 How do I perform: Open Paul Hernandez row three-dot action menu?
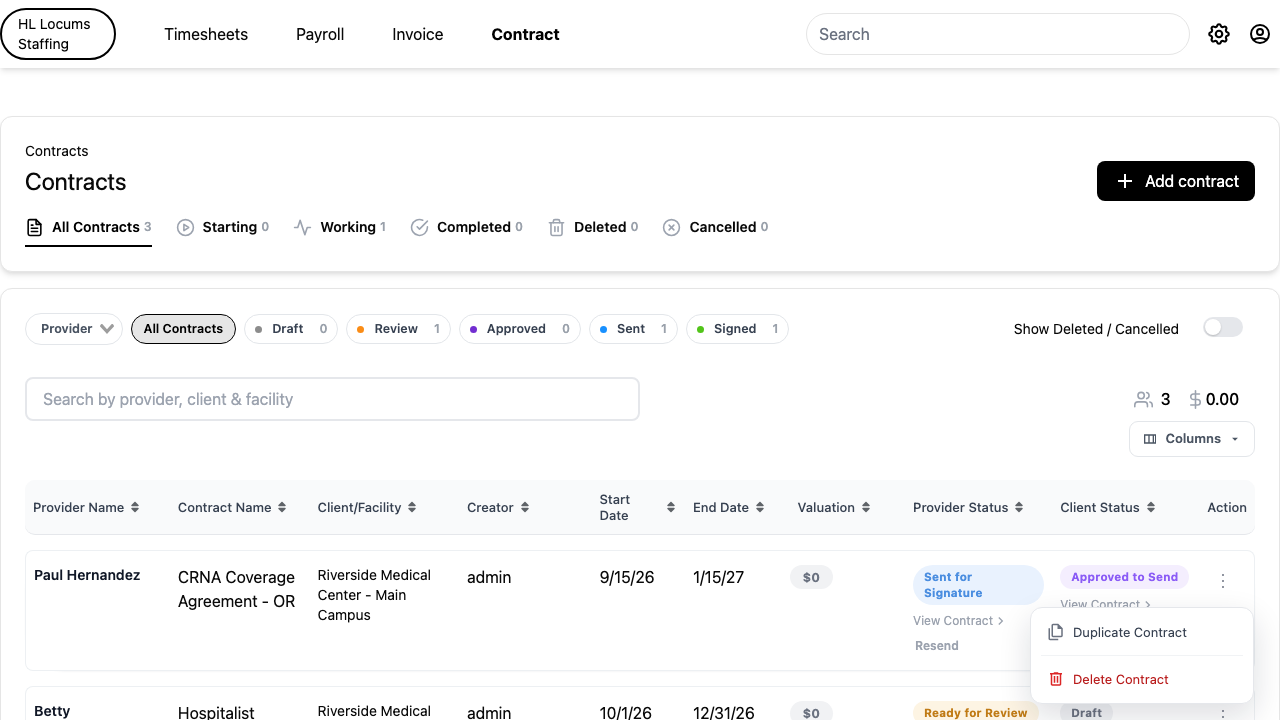1222,580
